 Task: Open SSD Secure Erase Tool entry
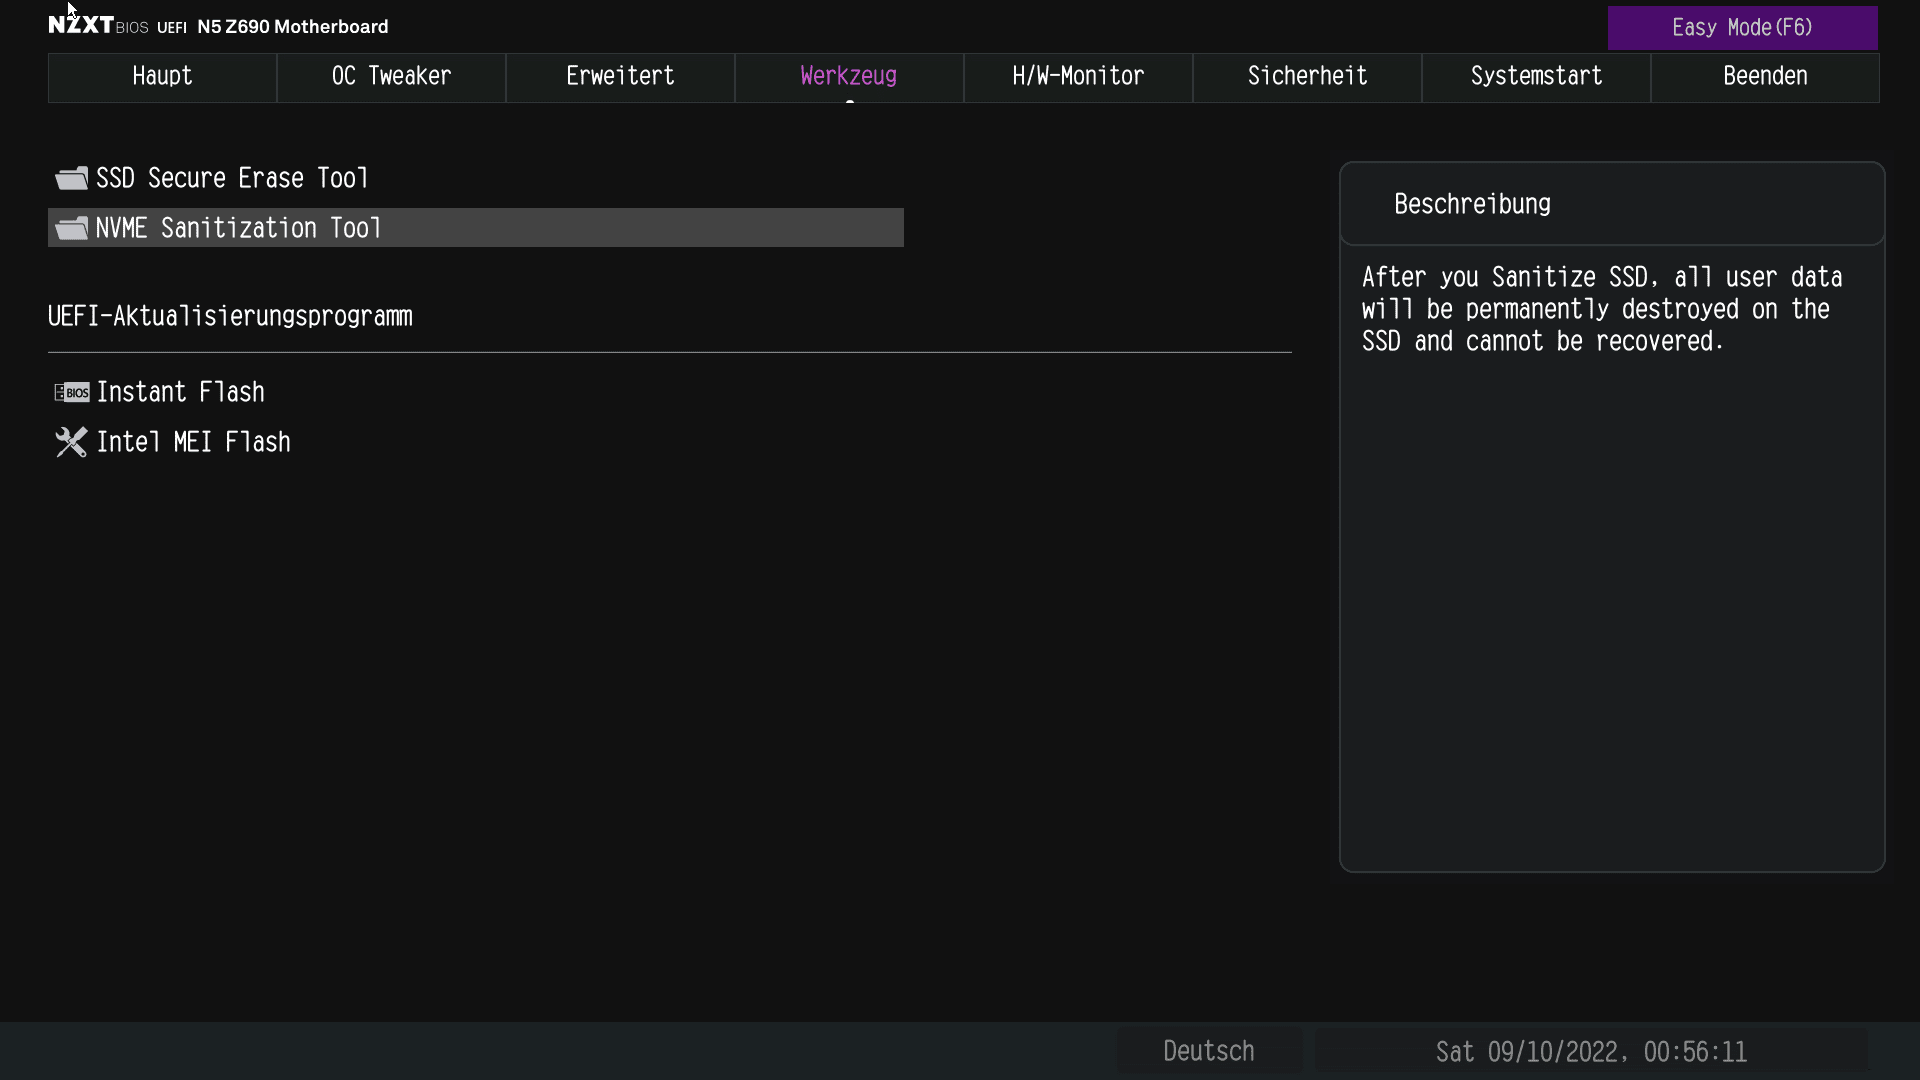pos(232,179)
